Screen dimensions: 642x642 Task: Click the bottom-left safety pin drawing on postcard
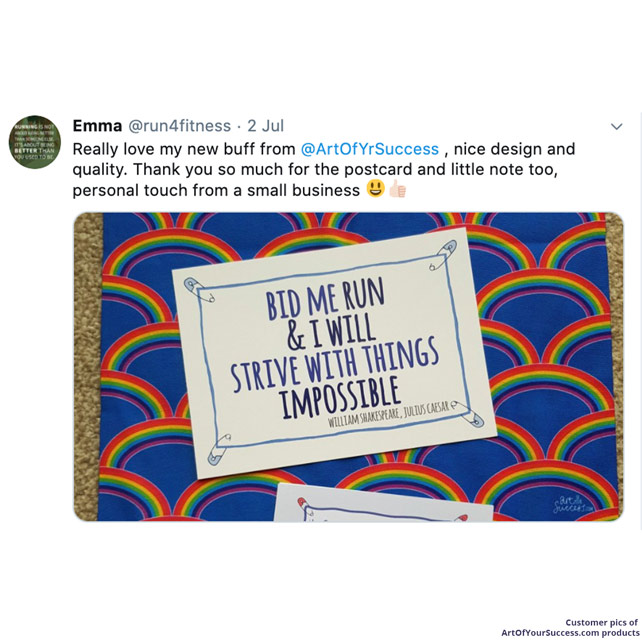click(219, 450)
